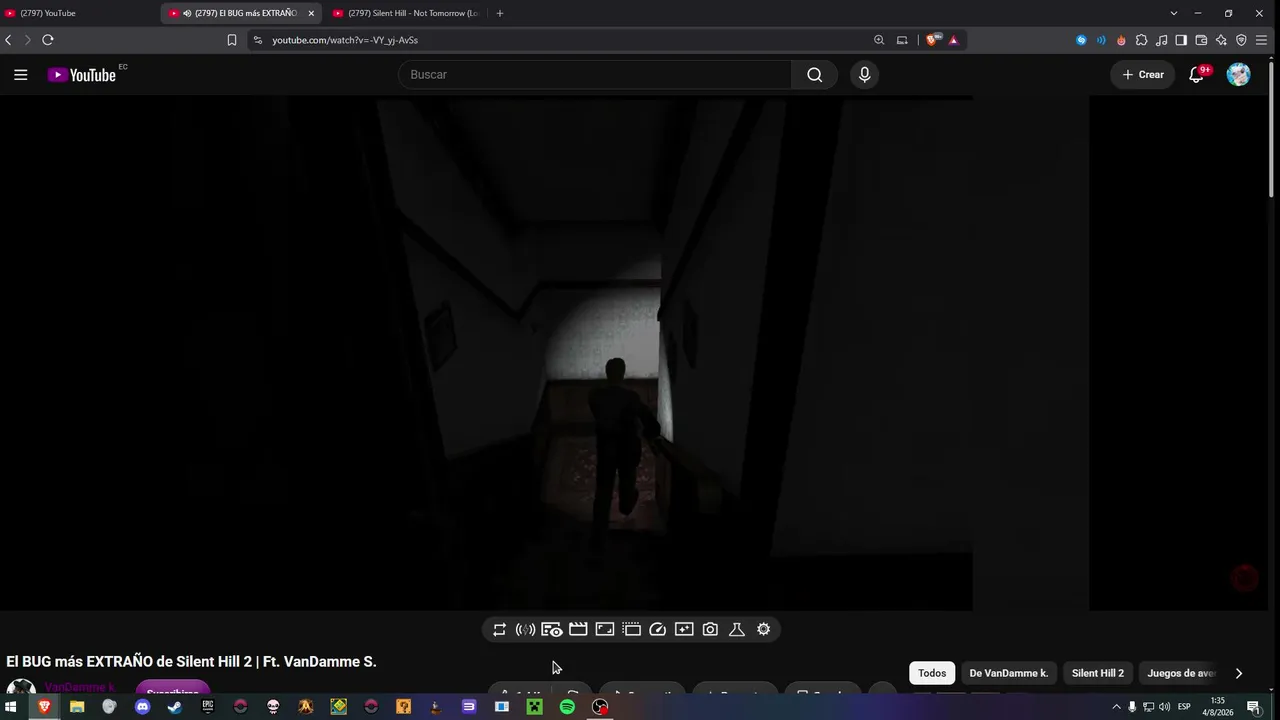
Task: Open Minecraft from the taskbar
Action: (x=535, y=707)
